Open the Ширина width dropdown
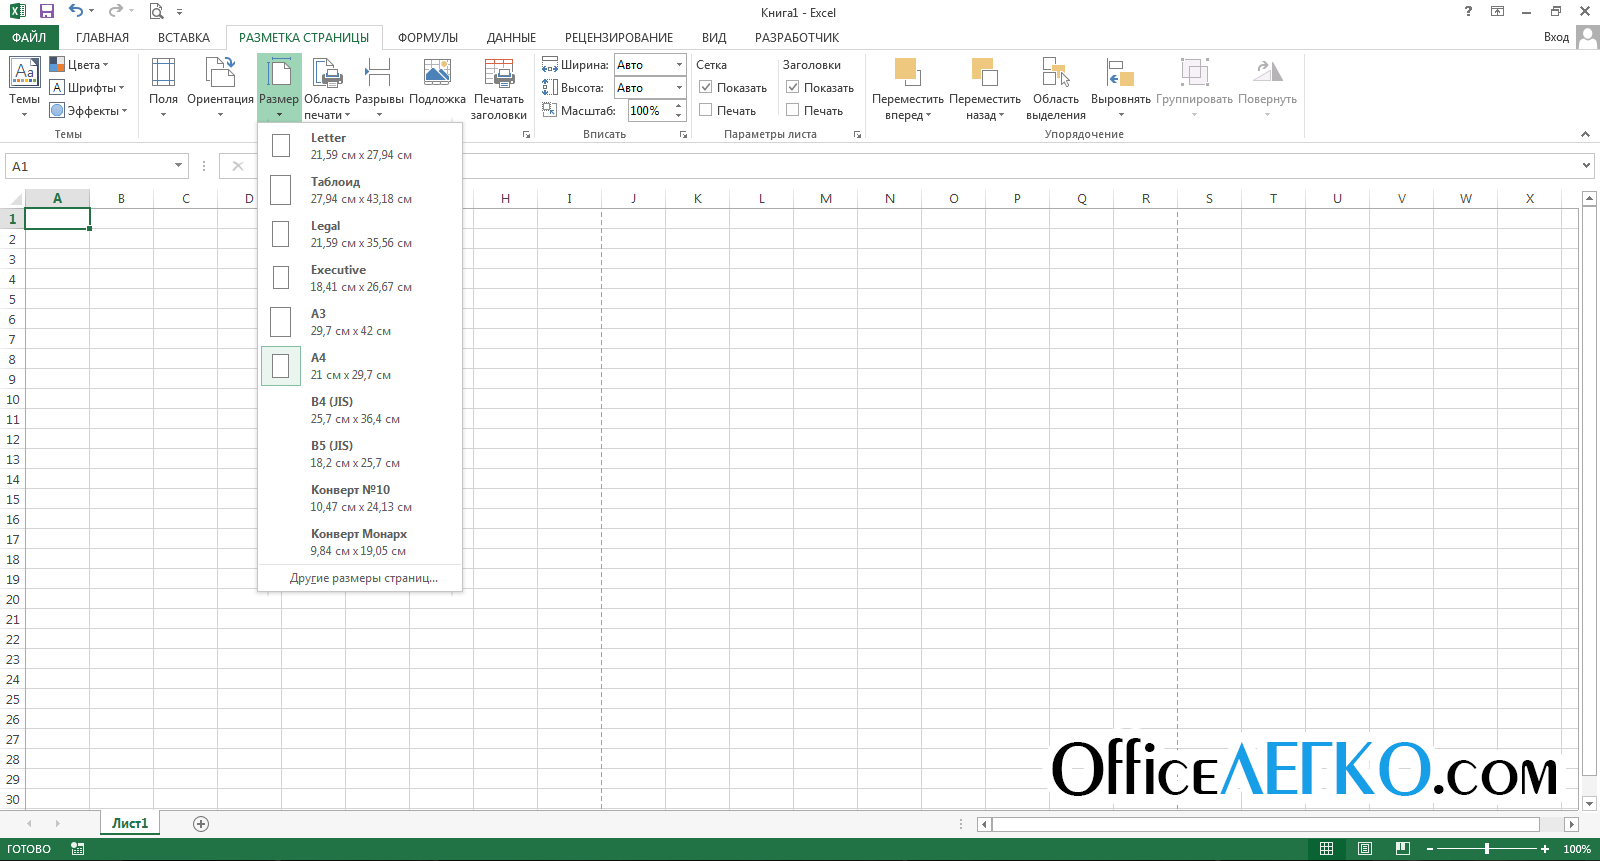 point(679,65)
